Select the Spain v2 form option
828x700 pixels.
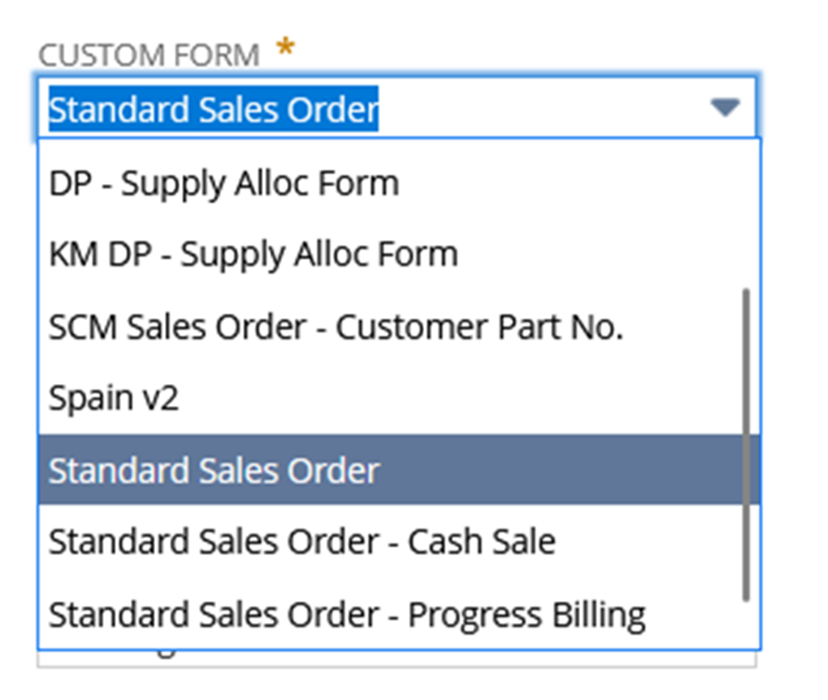tap(399, 398)
